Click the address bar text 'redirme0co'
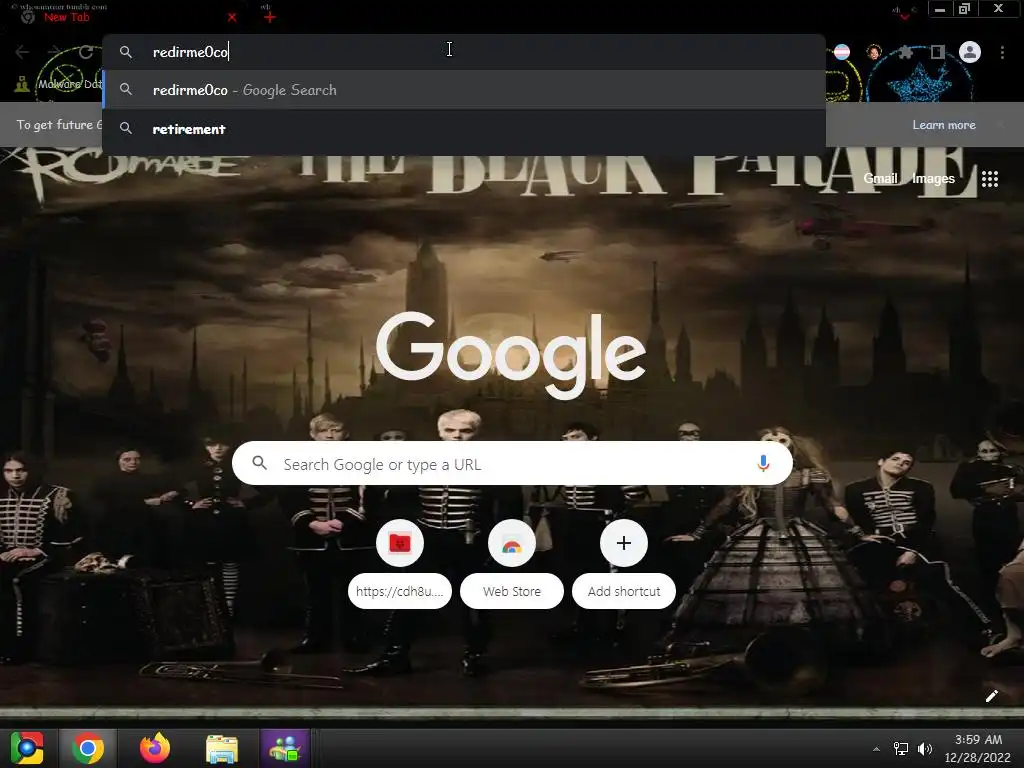The image size is (1024, 768). point(190,52)
